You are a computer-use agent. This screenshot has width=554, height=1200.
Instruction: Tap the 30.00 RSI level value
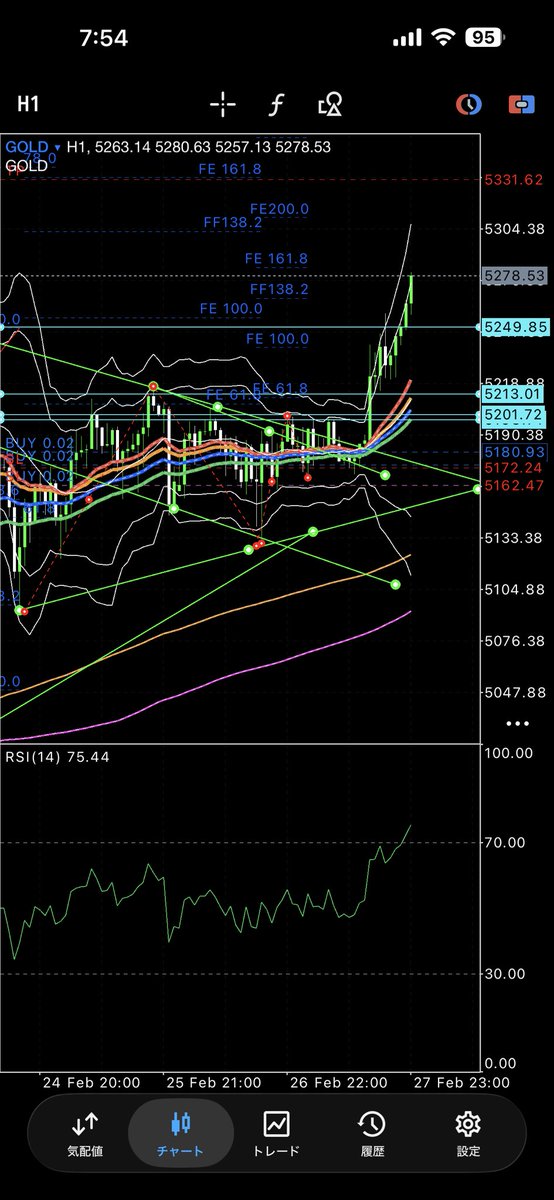pos(505,974)
